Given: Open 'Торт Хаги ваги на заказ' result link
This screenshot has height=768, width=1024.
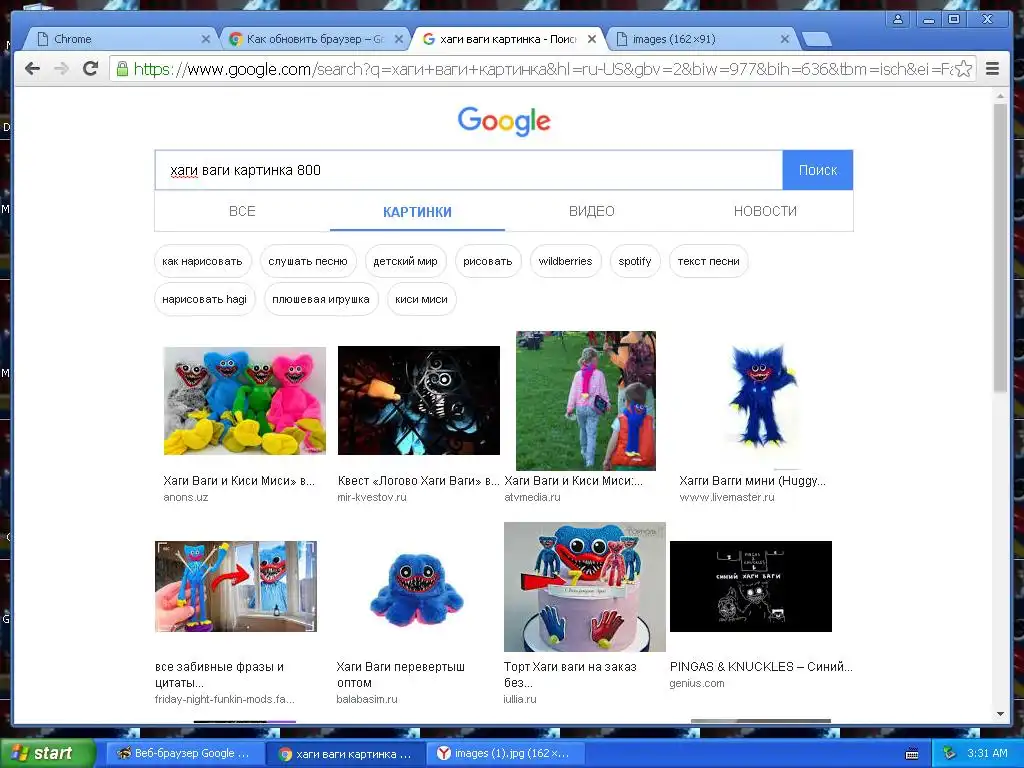Looking at the screenshot, I should coord(570,675).
